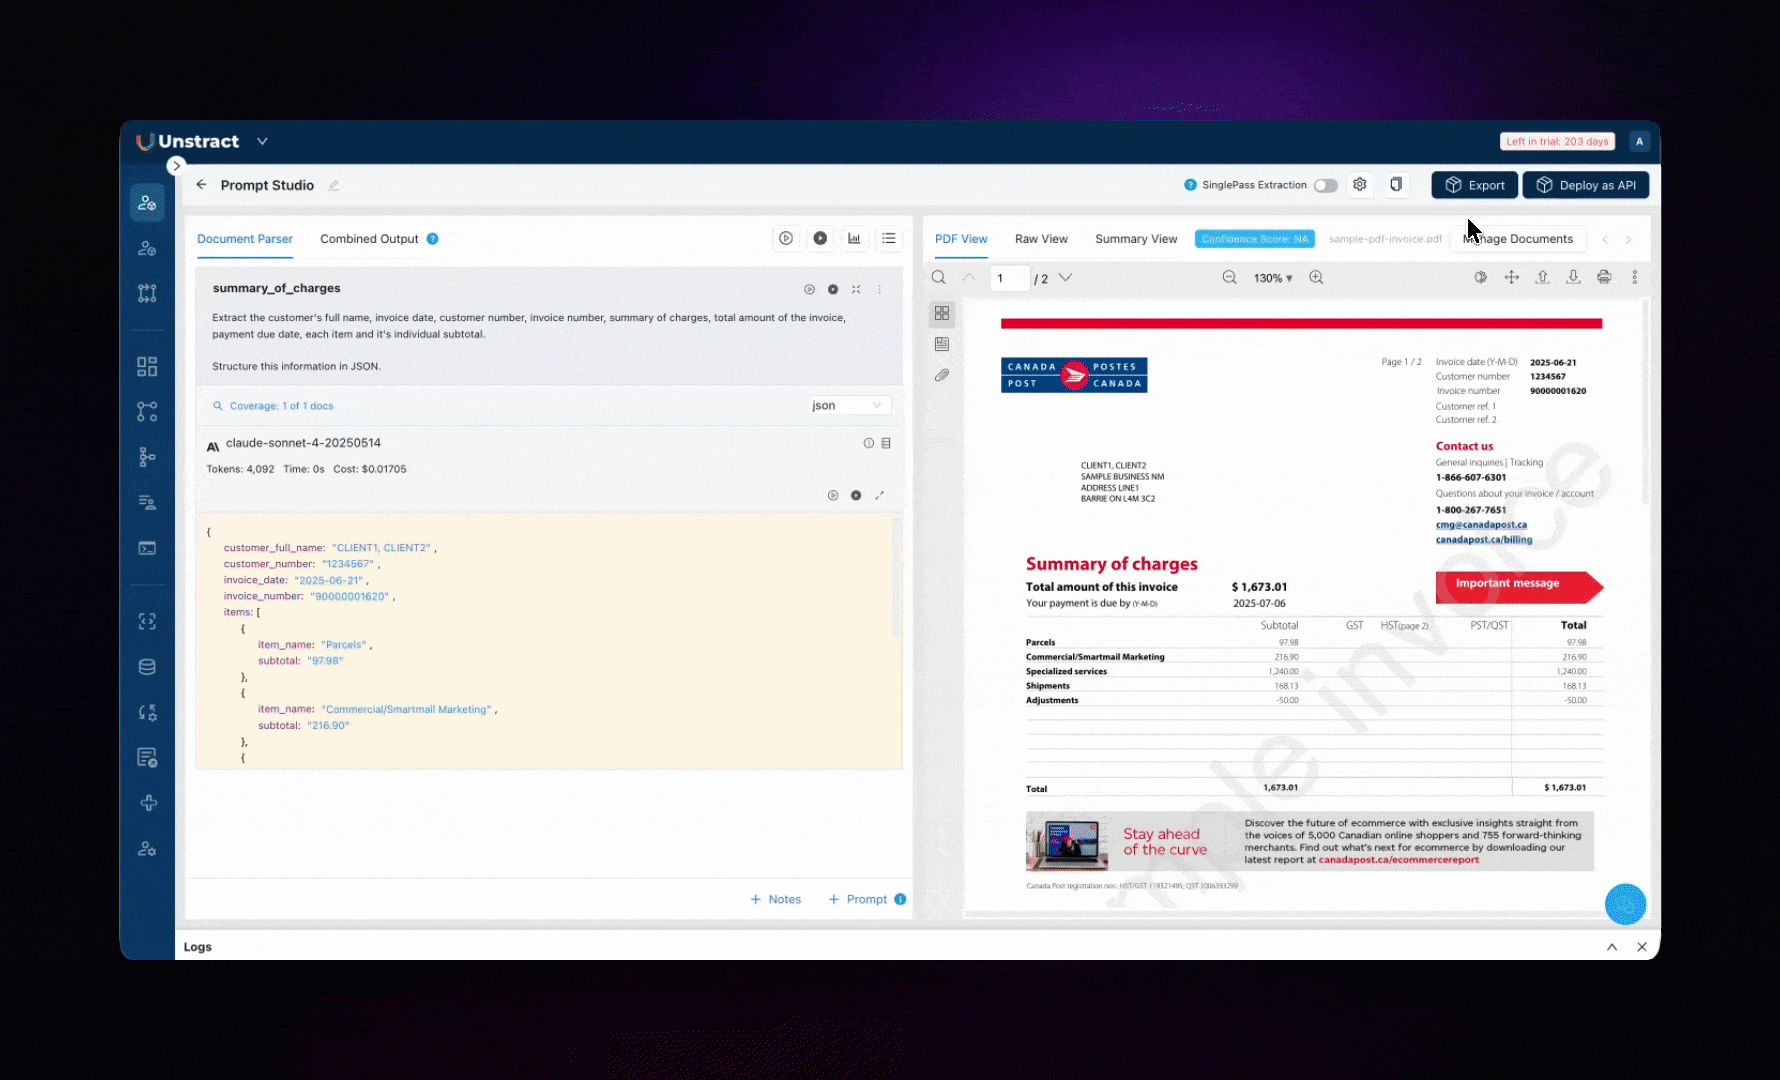Open the cmg@canadapost.ca link in the invoice
The image size is (1780, 1080).
(1481, 525)
